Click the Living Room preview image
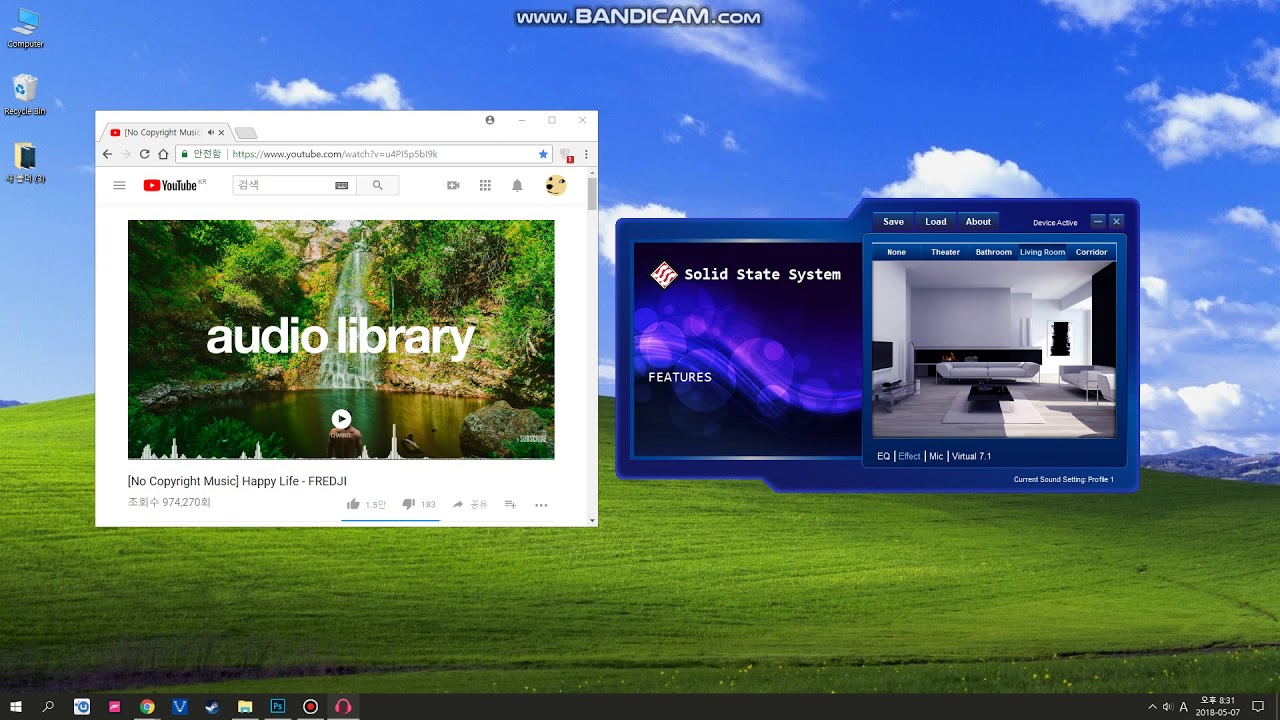 pyautogui.click(x=994, y=349)
